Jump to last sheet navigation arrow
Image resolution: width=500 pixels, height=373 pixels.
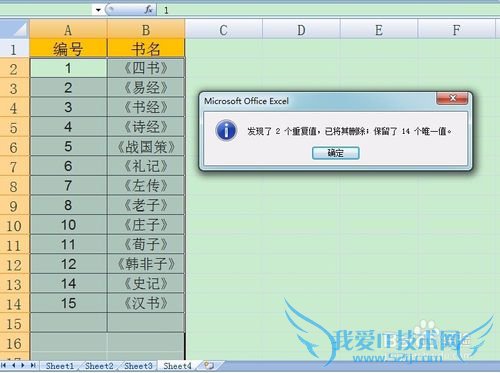[32, 365]
